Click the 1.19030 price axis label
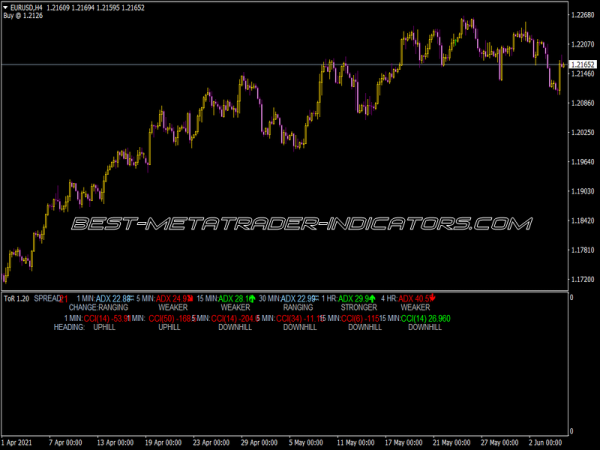The width and height of the screenshot is (600, 450). click(583, 191)
